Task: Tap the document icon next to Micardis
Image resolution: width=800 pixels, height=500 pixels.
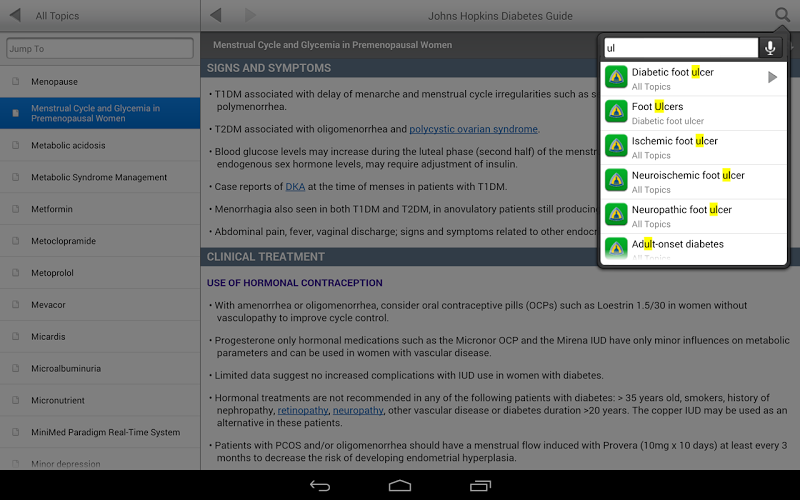Action: (x=16, y=336)
